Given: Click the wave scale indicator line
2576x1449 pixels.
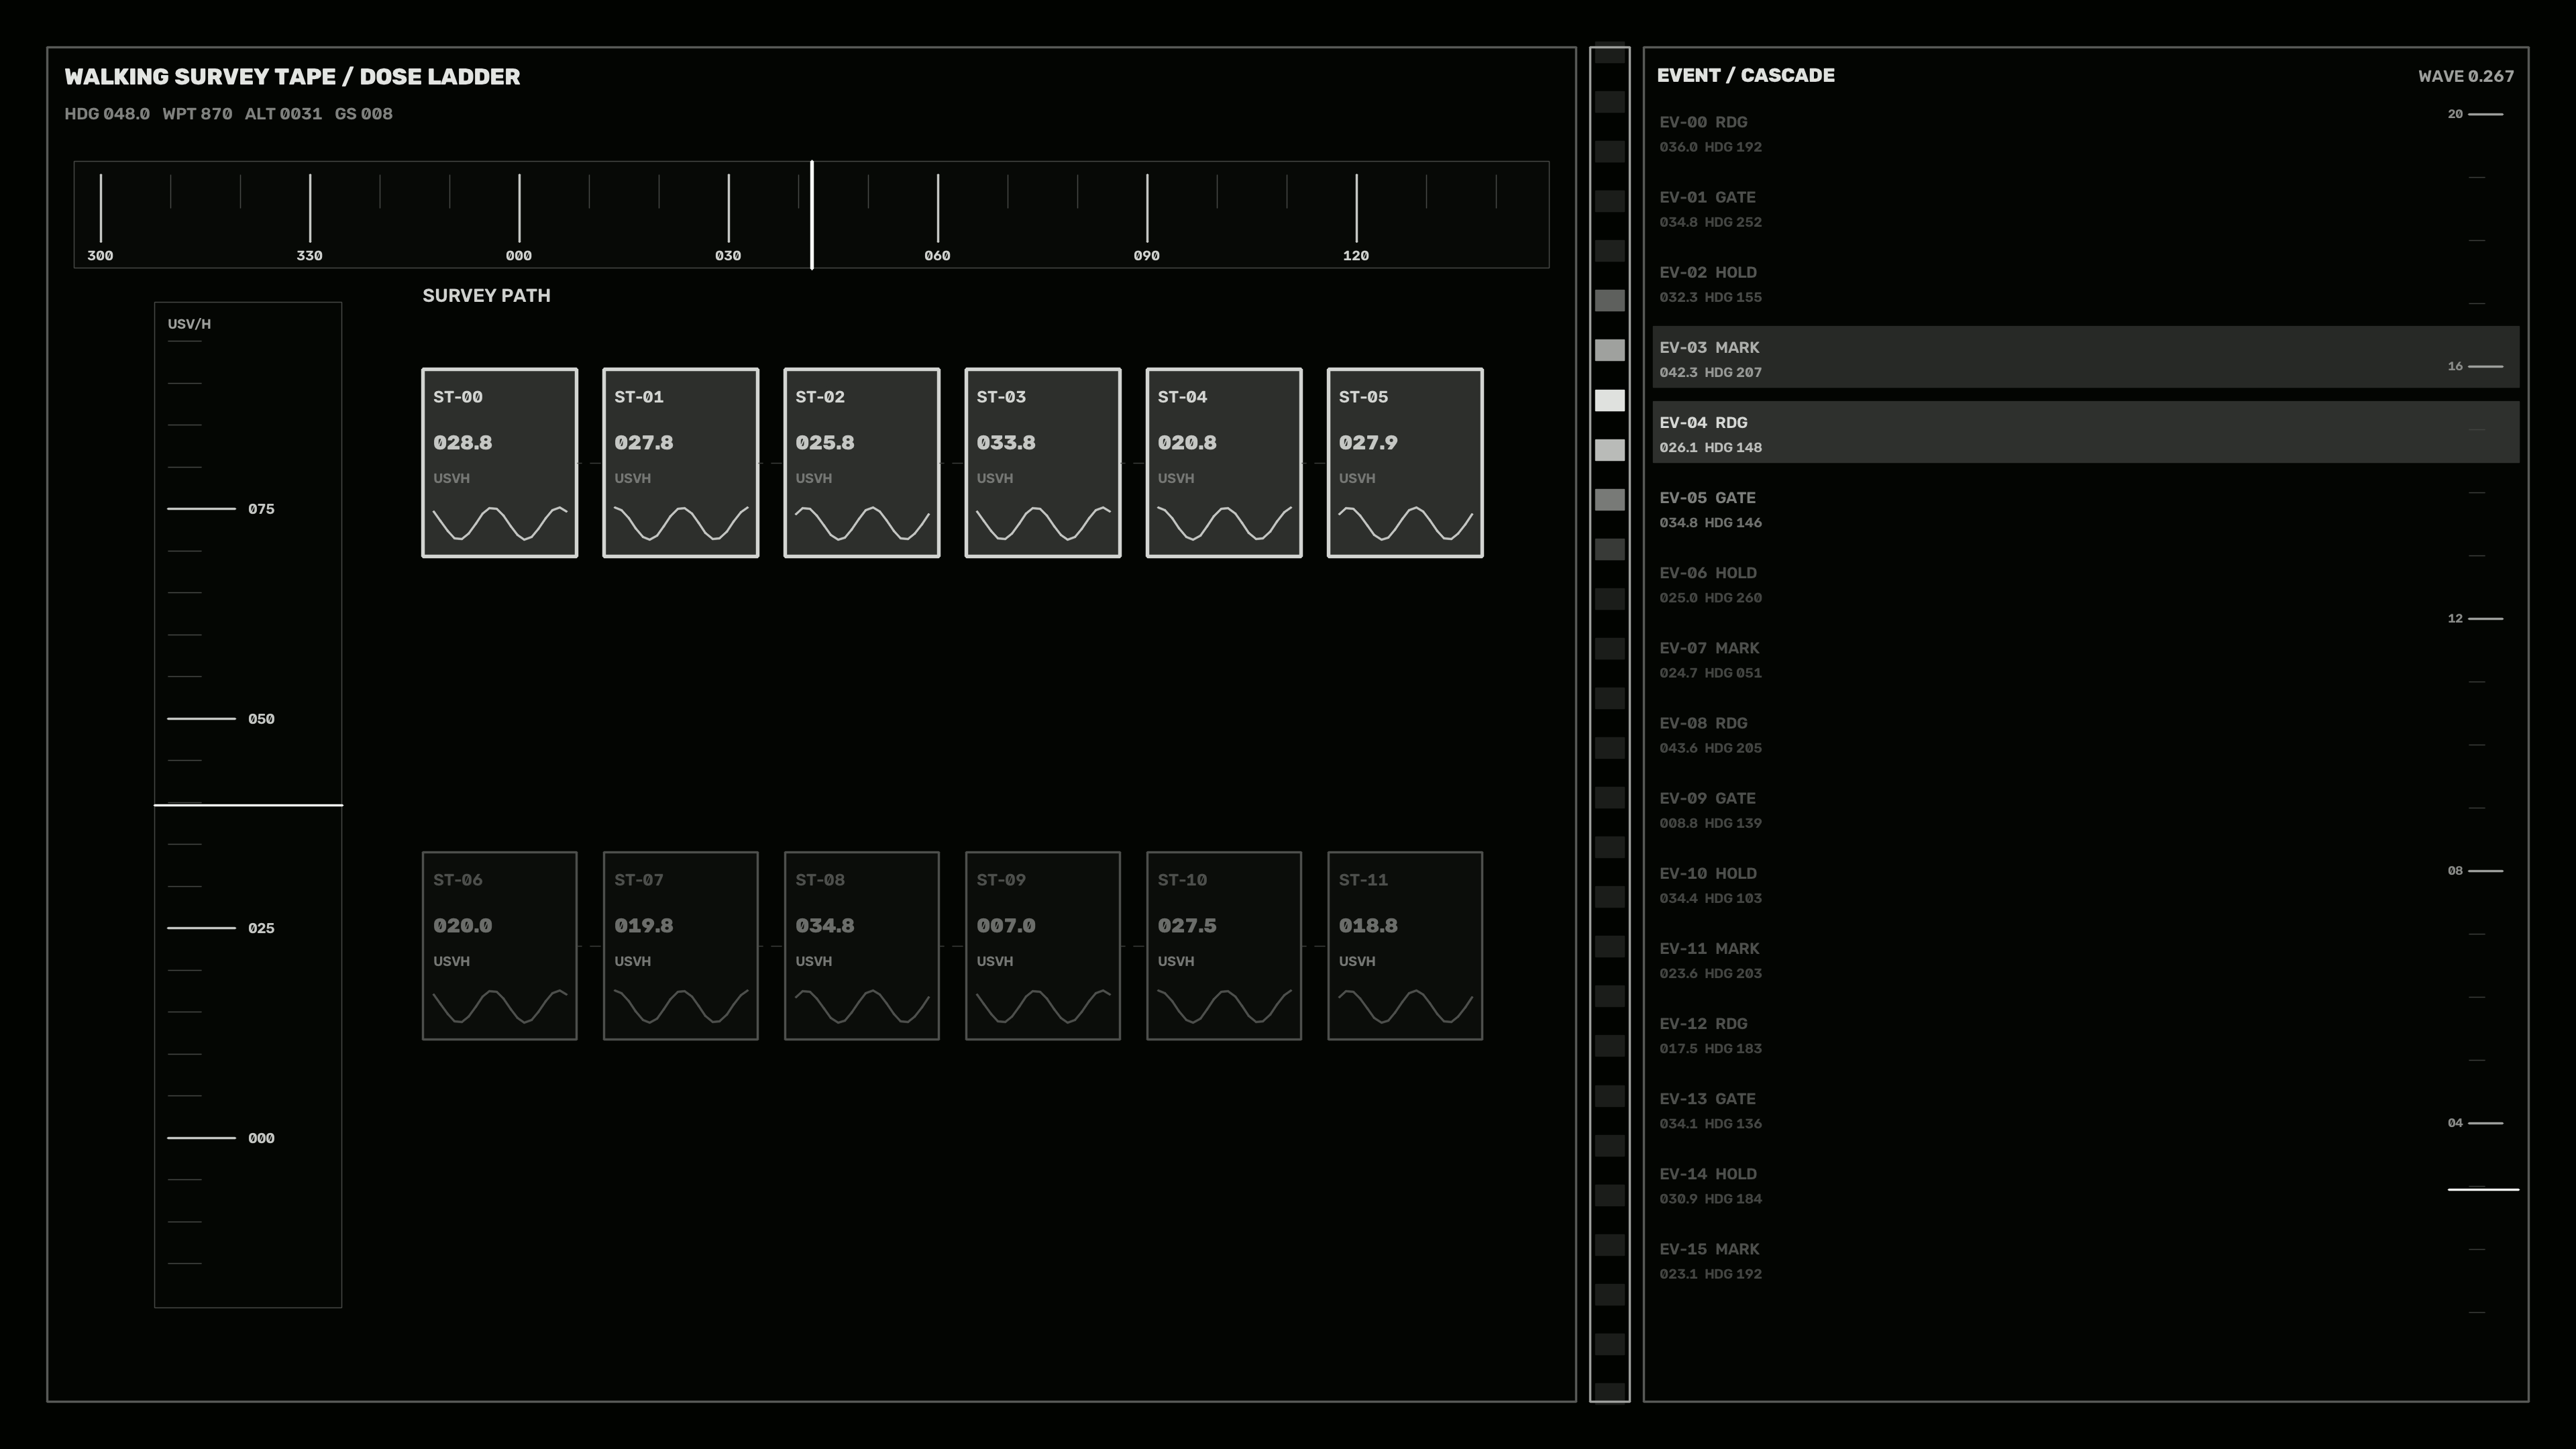Looking at the screenshot, I should pos(2483,1189).
